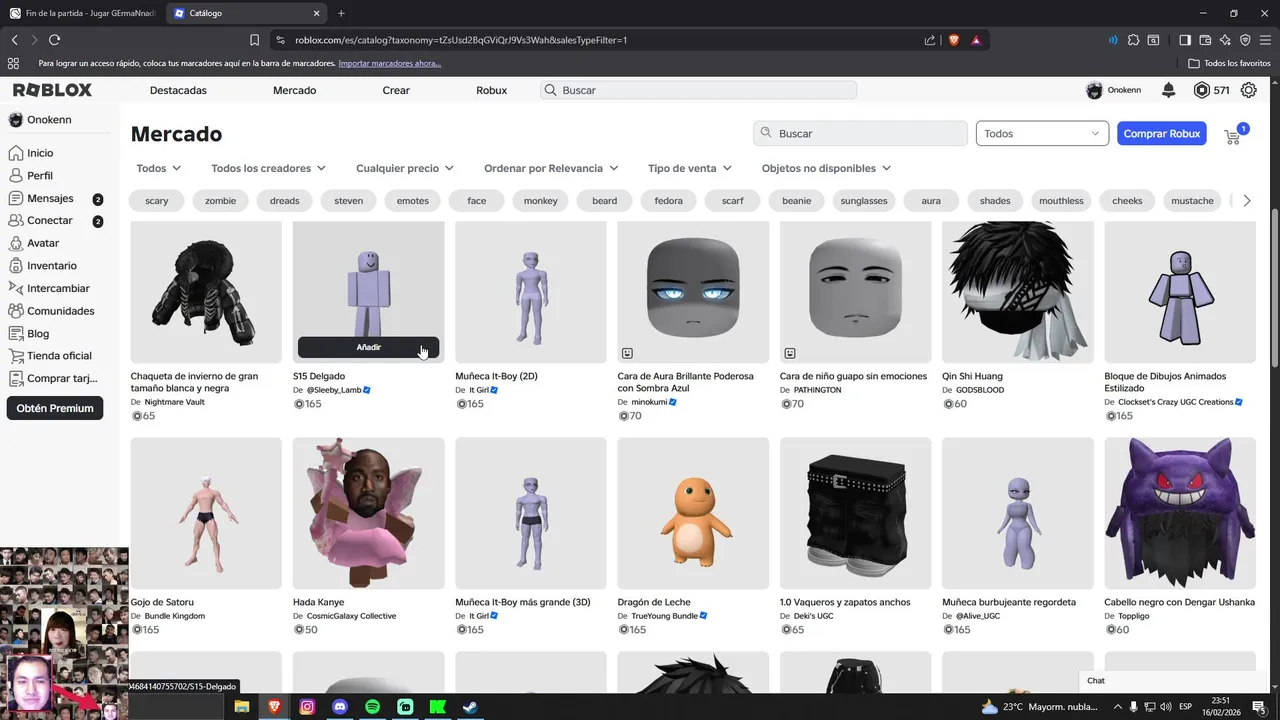Expand the Todos category filter
1280x720 pixels.
pyautogui.click(x=159, y=168)
